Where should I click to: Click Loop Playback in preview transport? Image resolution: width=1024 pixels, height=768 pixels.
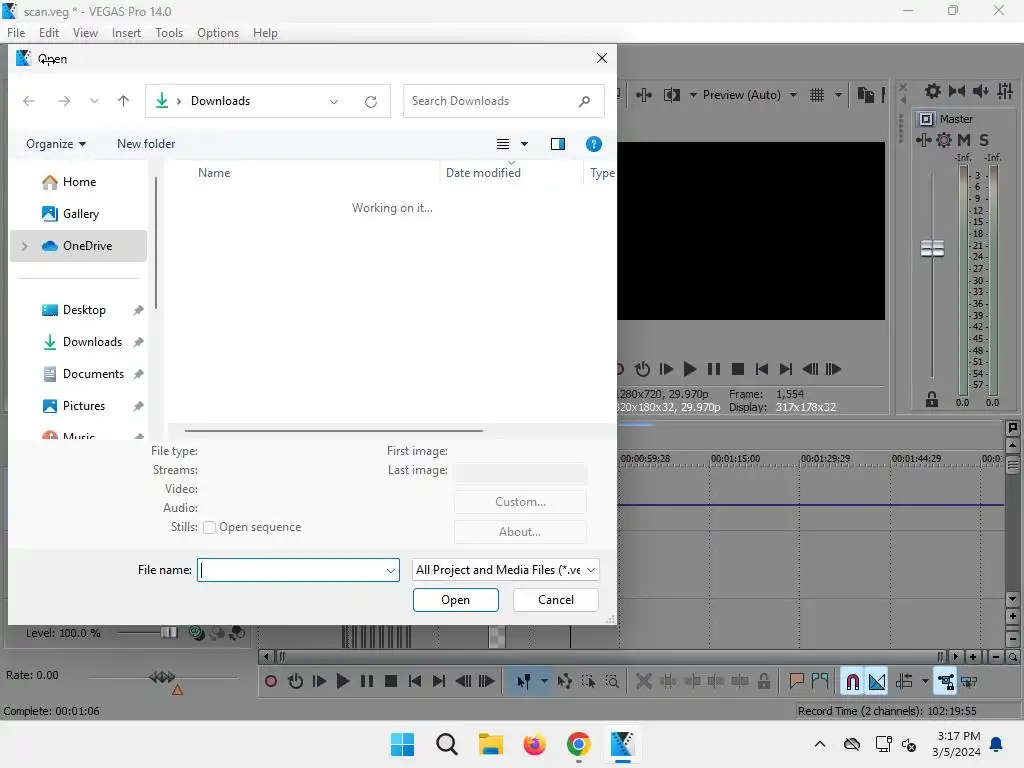pos(642,369)
